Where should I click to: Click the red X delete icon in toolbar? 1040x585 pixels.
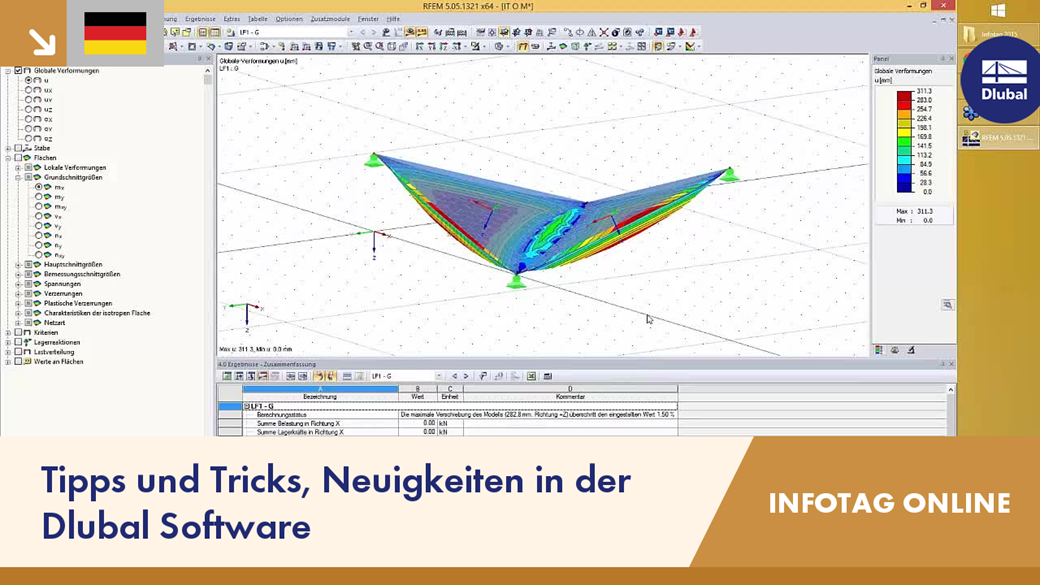[604, 32]
